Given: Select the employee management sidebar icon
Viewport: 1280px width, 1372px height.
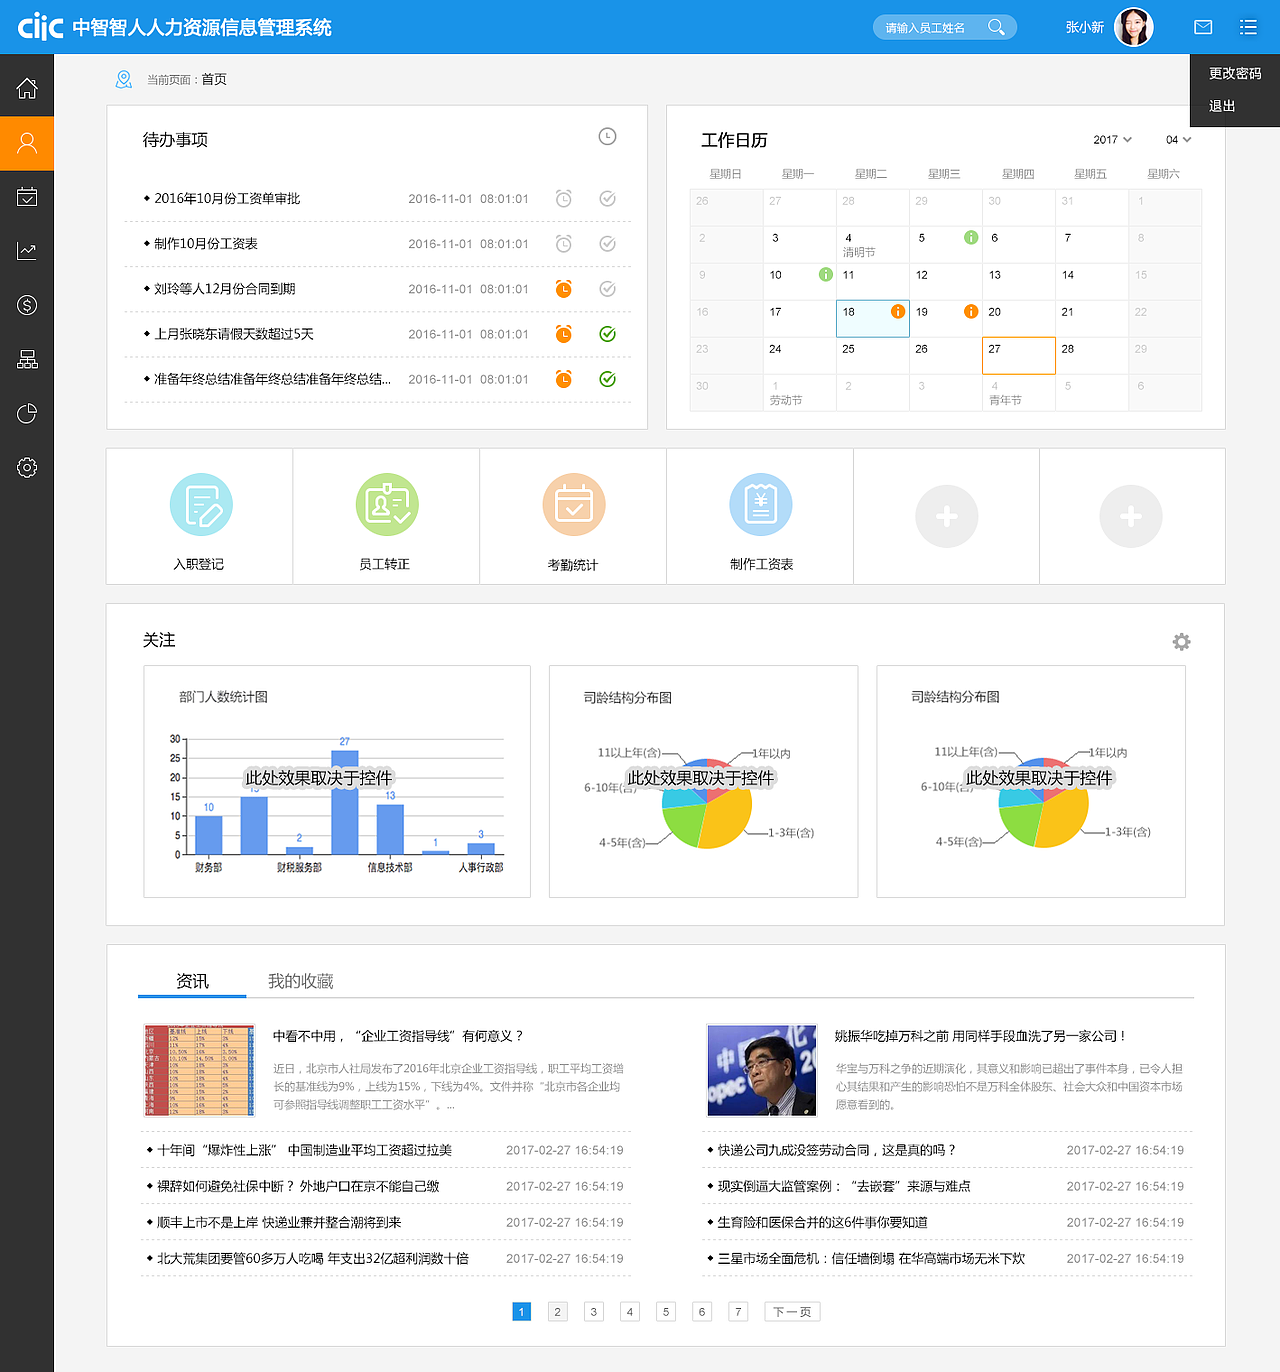Looking at the screenshot, I should pyautogui.click(x=27, y=143).
